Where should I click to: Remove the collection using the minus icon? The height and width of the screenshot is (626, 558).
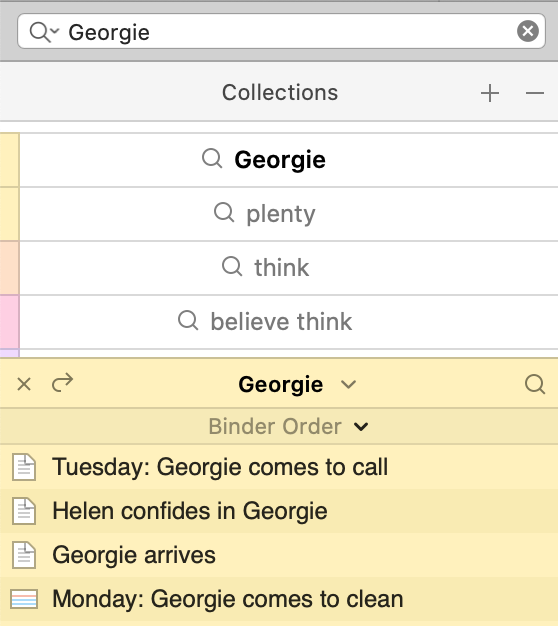point(534,93)
